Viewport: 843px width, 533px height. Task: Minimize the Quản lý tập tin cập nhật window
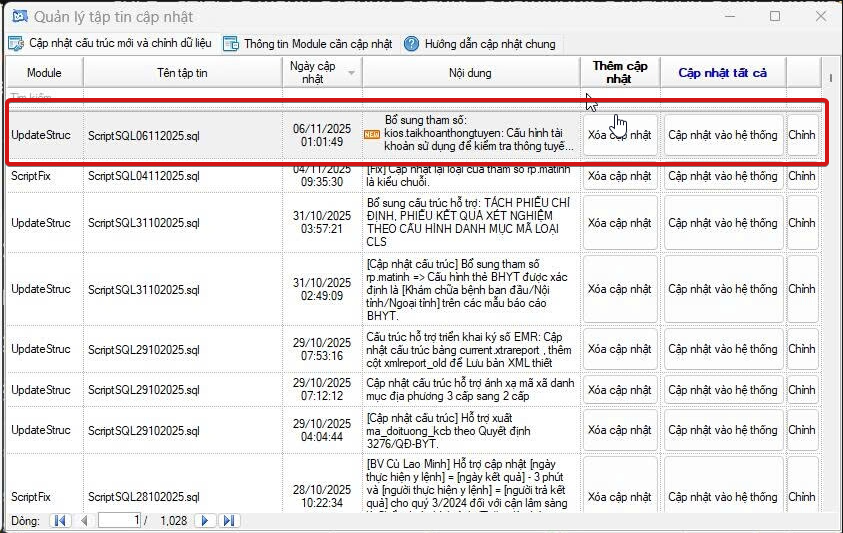(x=730, y=16)
